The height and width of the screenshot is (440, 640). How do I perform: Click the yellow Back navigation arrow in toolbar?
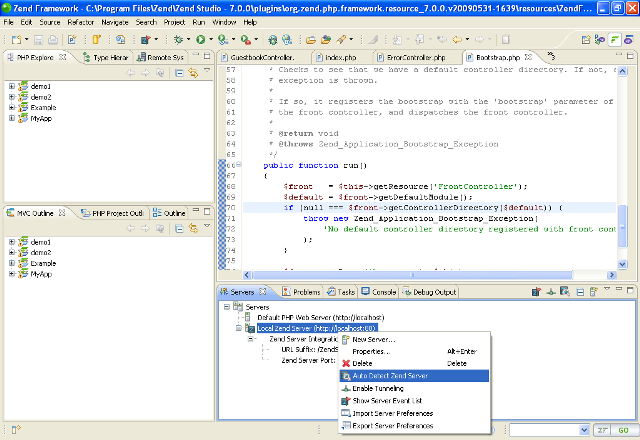[x=457, y=40]
